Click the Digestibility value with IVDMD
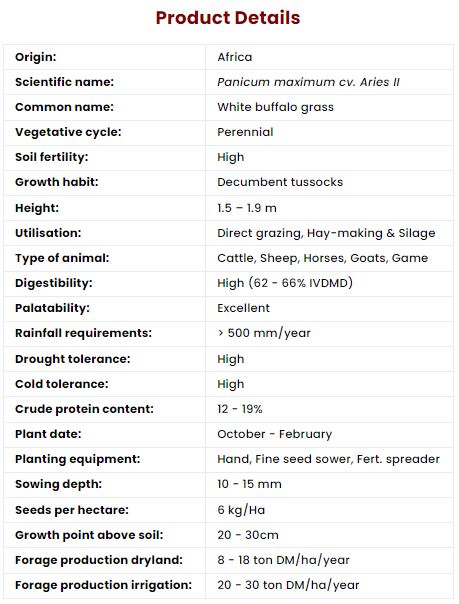459x604 pixels. coord(285,283)
